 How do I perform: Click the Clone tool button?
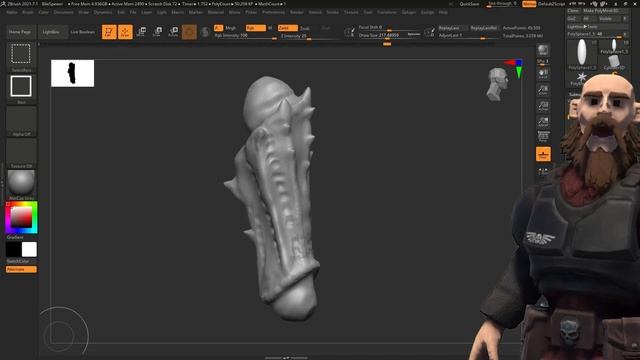tap(573, 11)
